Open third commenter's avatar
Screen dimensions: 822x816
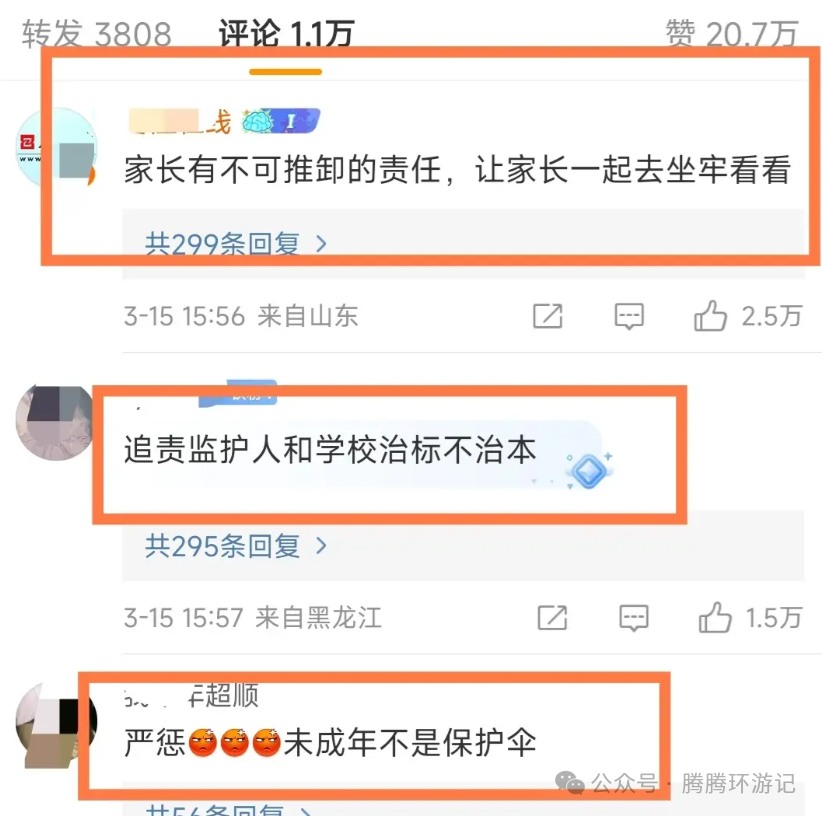(x=56, y=724)
